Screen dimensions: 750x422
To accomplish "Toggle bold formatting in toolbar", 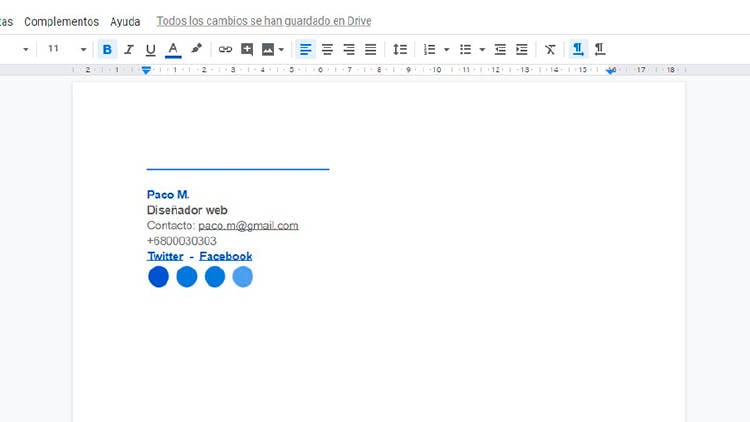I will pos(107,49).
